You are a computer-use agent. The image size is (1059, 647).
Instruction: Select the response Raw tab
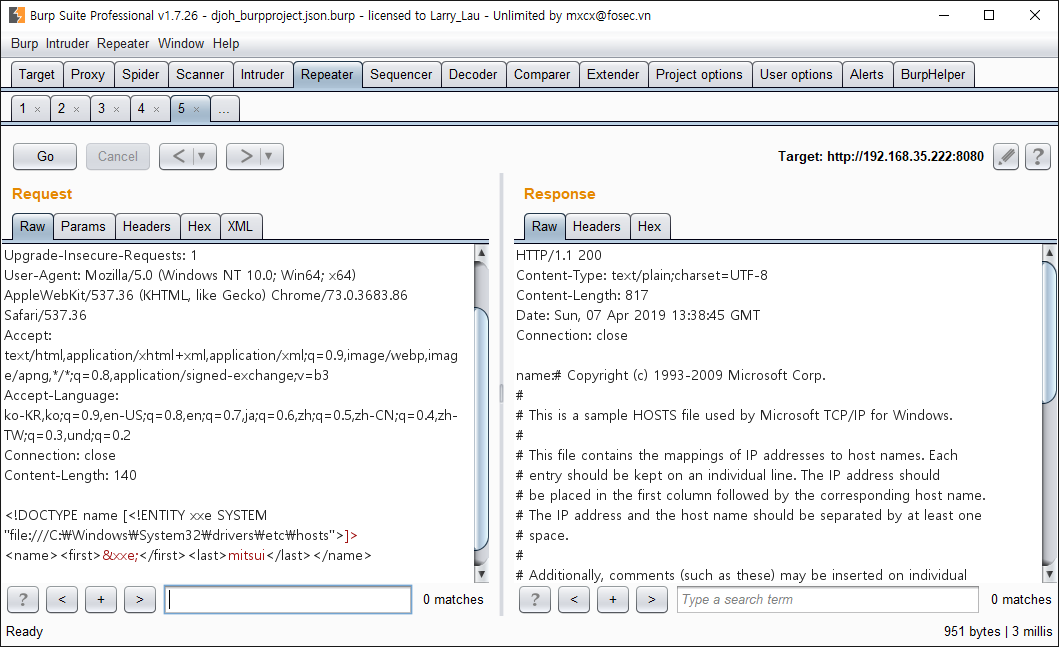pyautogui.click(x=544, y=226)
